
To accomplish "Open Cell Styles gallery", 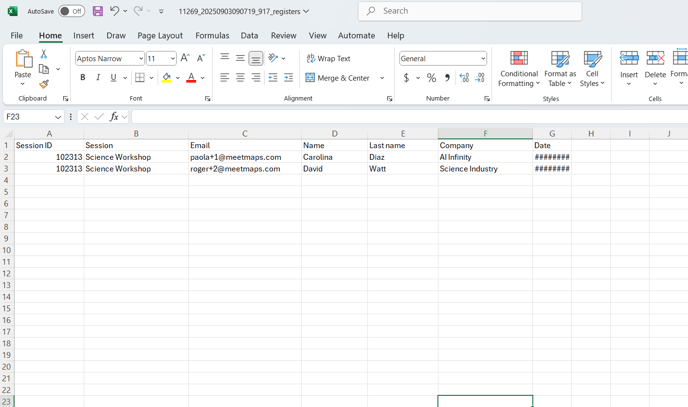I will click(x=592, y=69).
